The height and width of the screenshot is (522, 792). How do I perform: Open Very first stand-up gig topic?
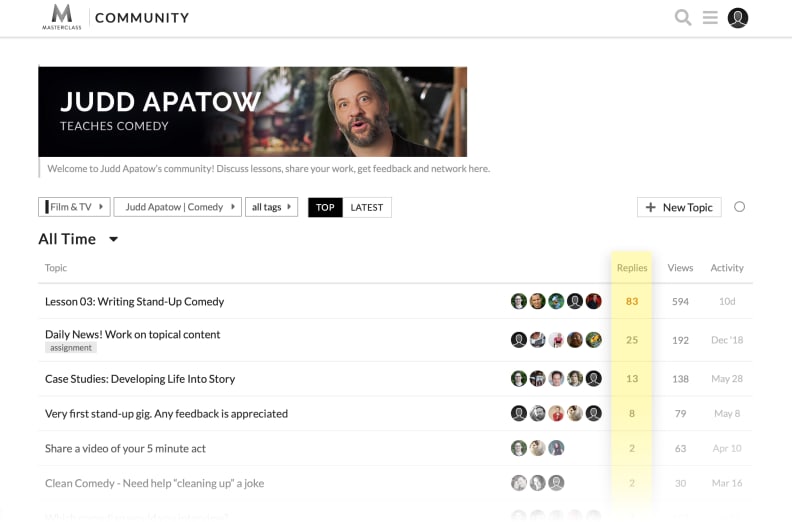[166, 414]
